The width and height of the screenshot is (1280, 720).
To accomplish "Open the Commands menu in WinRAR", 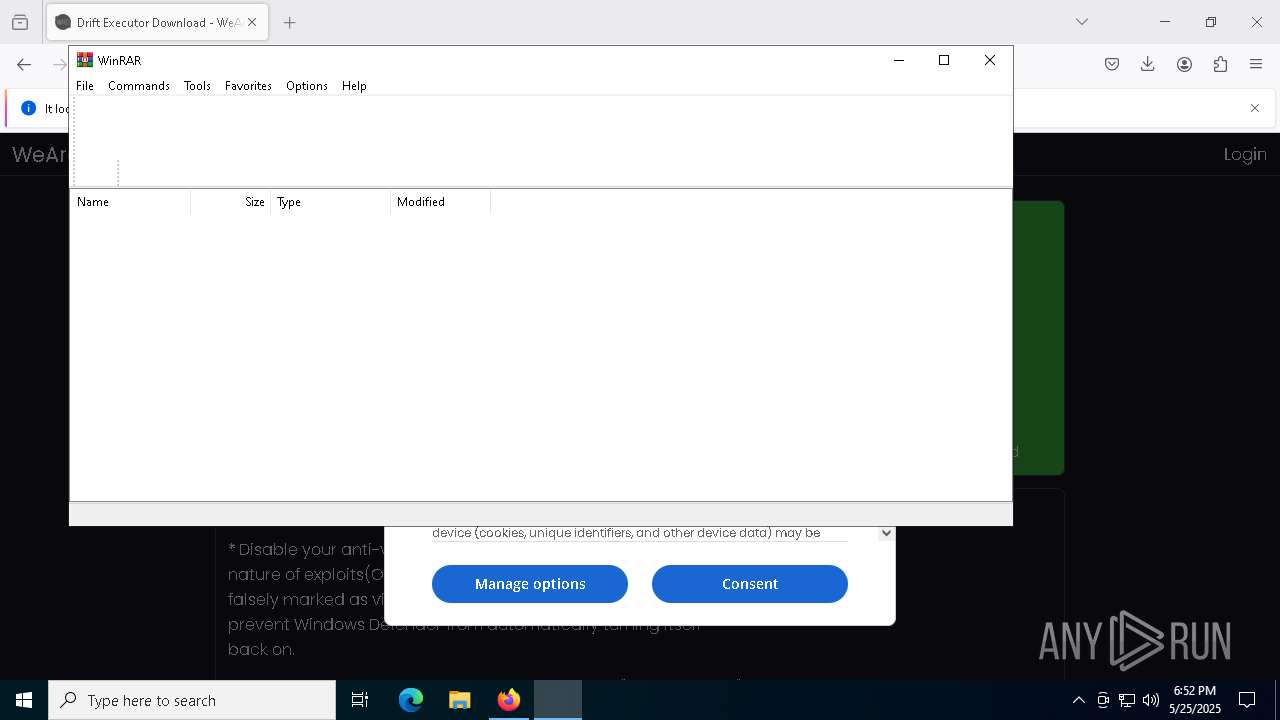I will point(139,86).
